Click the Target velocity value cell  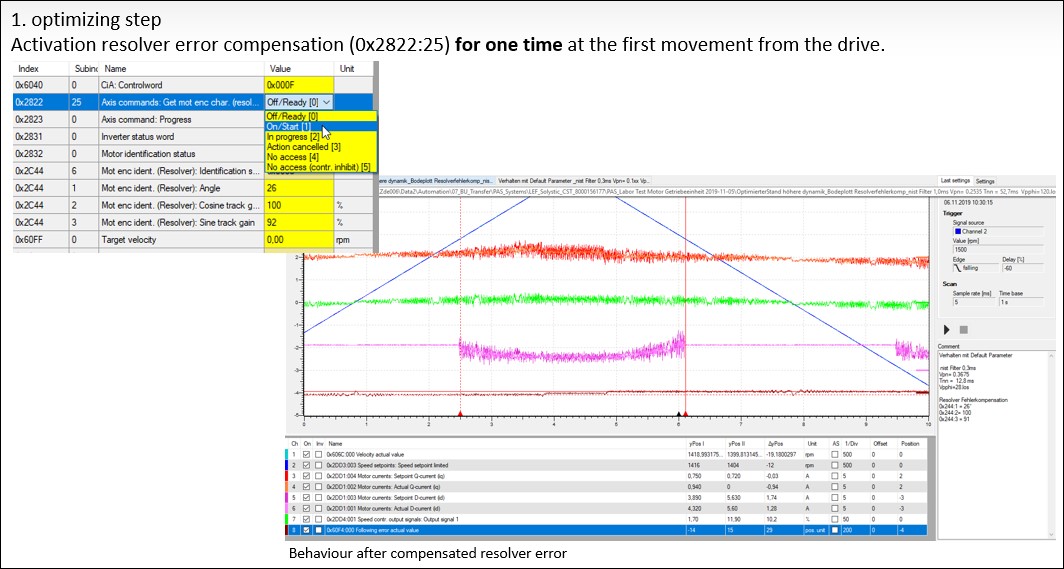pos(299,239)
